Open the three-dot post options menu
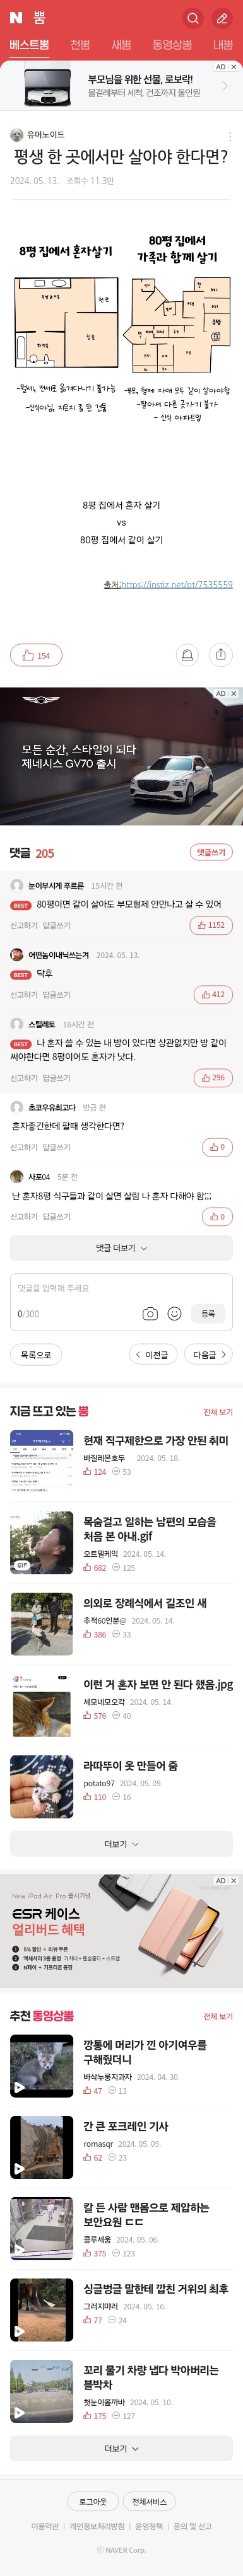This screenshot has height=2576, width=243. click(230, 136)
